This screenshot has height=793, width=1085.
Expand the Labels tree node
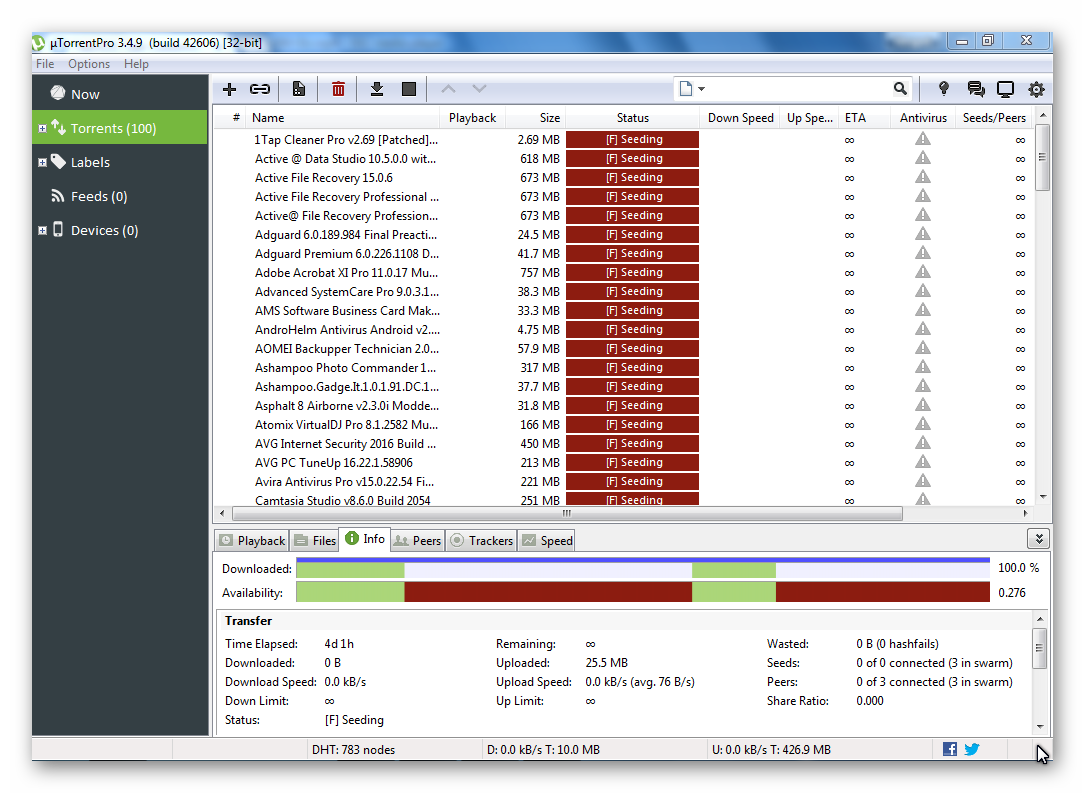[42, 162]
